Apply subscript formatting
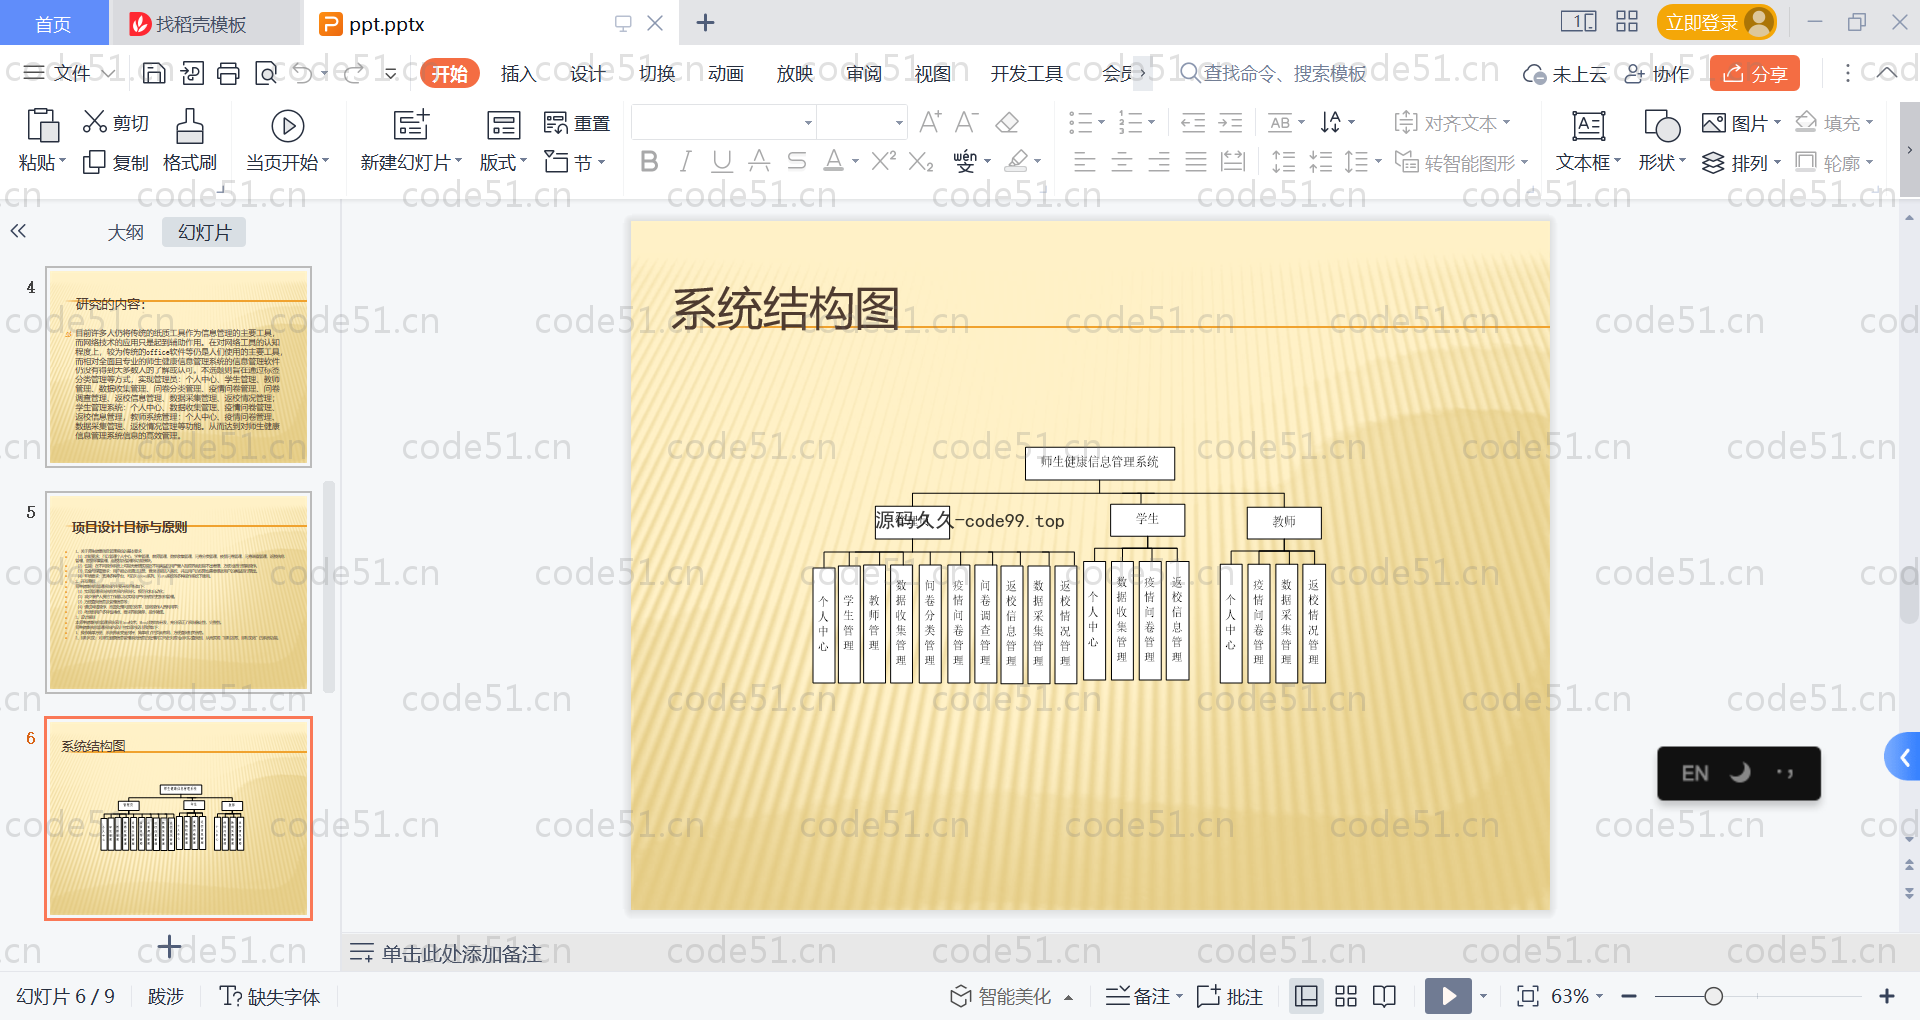This screenshot has width=1920, height=1020. [921, 161]
